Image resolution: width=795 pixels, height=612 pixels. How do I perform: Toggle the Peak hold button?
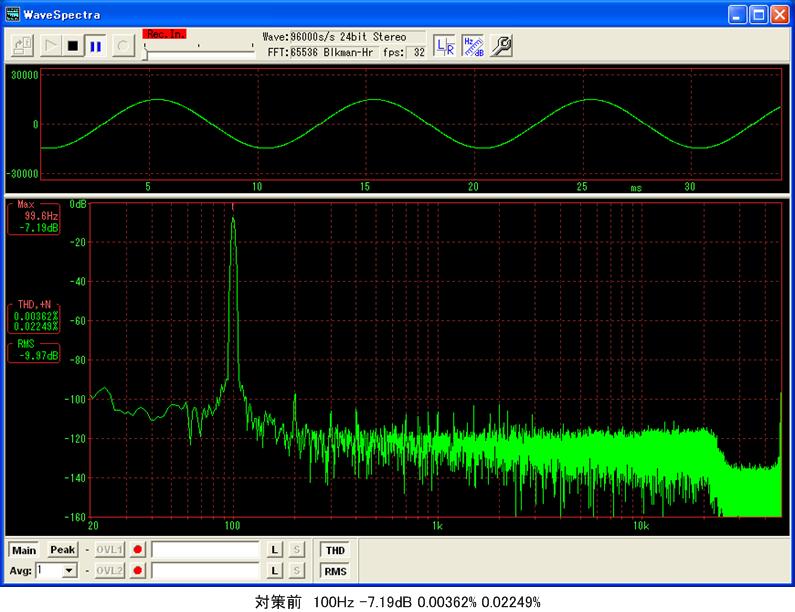pos(62,550)
